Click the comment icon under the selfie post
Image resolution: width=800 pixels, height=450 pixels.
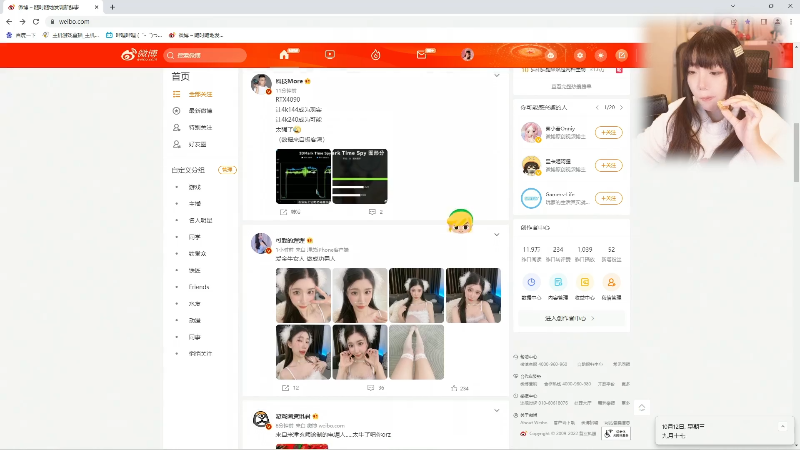[x=371, y=388]
